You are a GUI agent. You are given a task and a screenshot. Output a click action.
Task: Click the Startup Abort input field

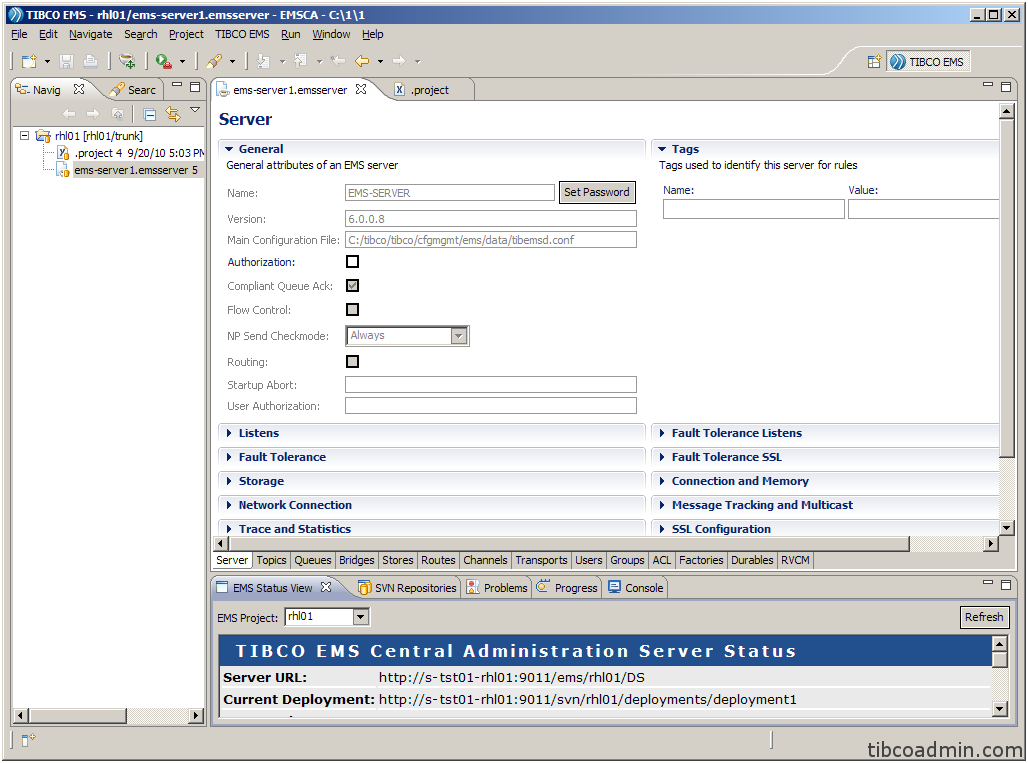[x=490, y=385]
